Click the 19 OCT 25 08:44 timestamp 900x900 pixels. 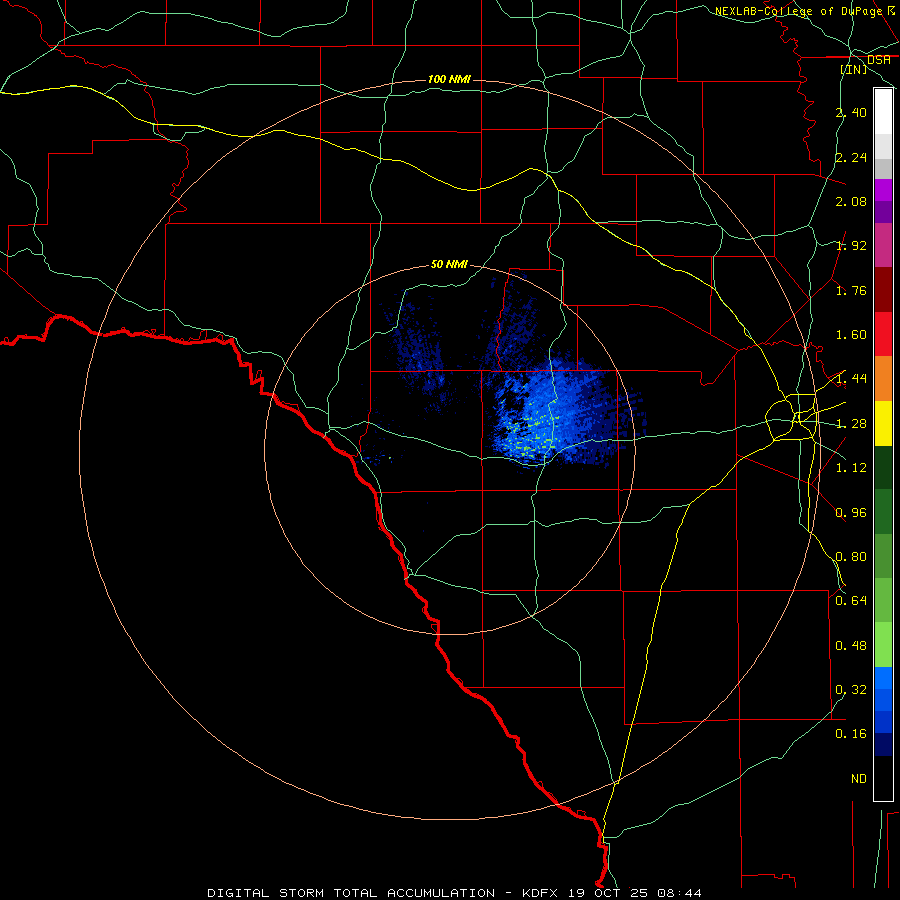[635, 893]
